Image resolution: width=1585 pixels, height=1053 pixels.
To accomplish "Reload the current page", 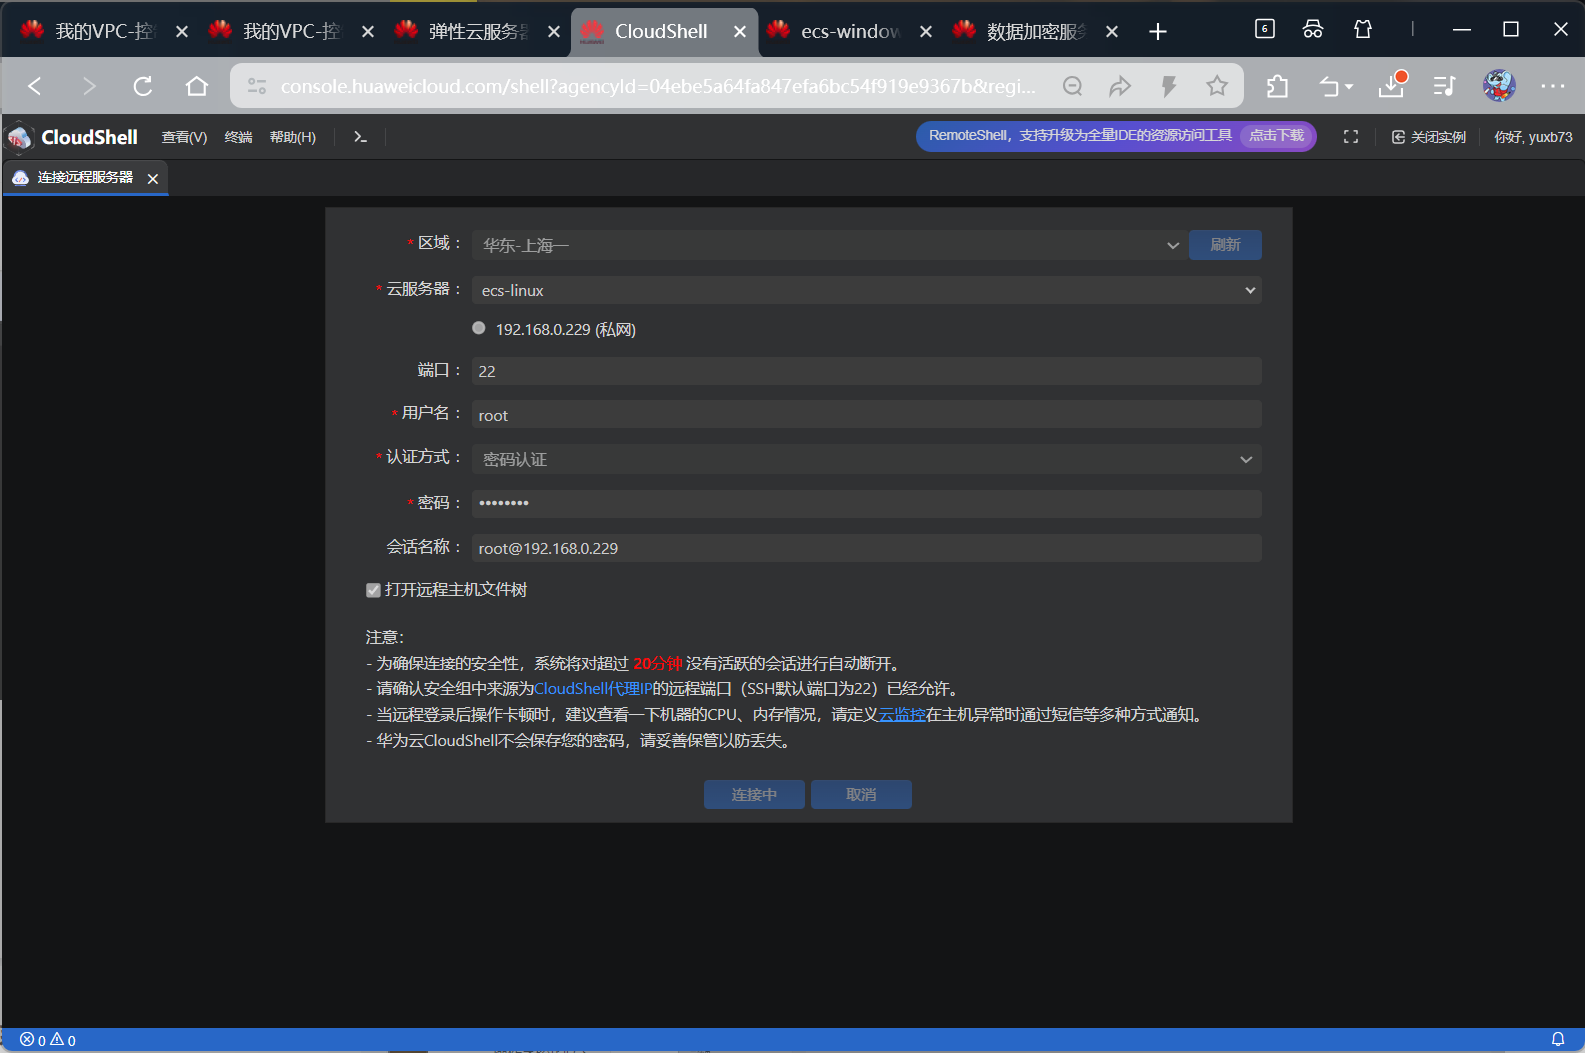I will (143, 86).
